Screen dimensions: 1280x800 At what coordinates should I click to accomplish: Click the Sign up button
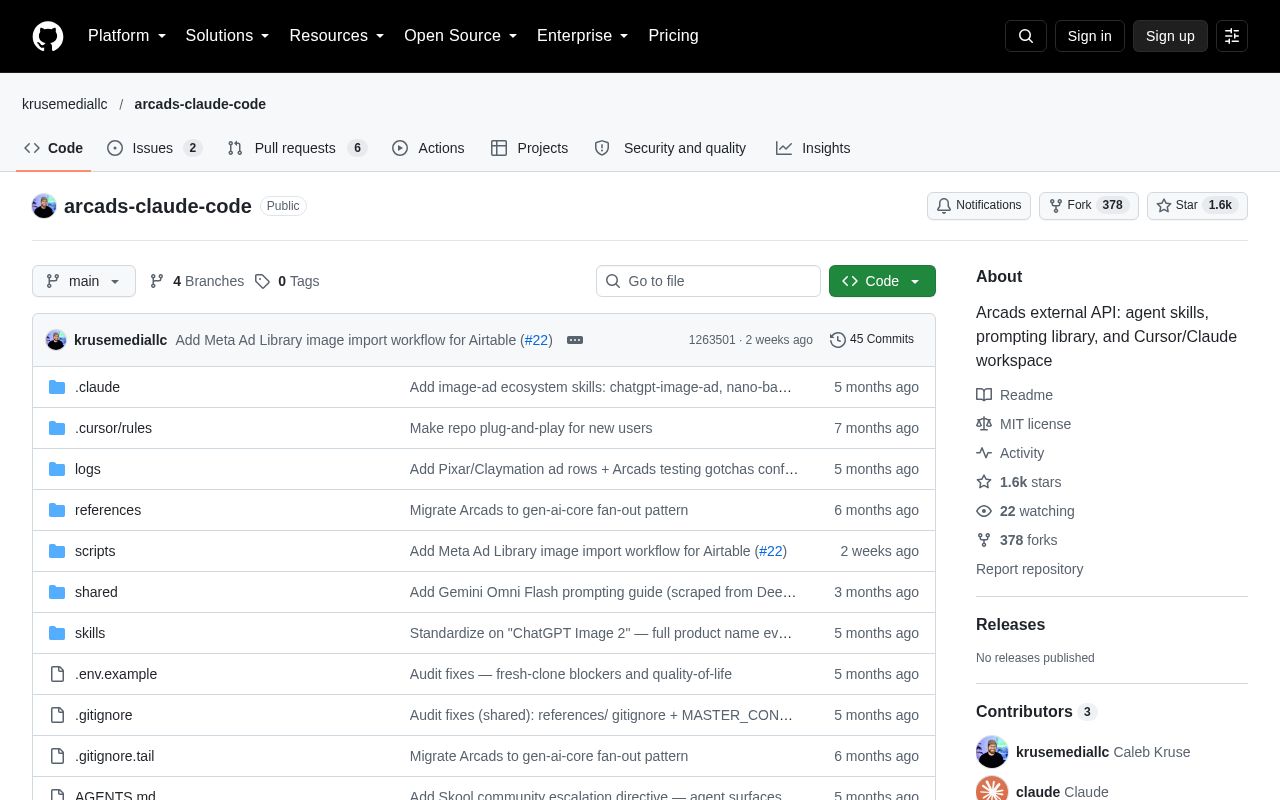pos(1170,36)
